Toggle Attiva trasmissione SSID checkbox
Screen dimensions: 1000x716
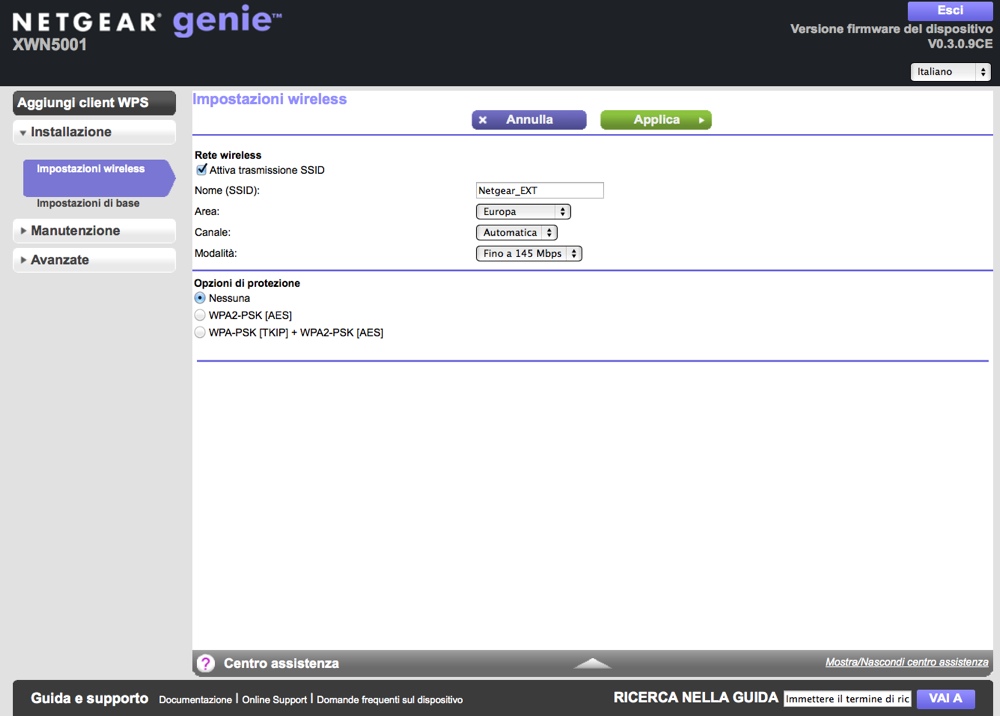pyautogui.click(x=202, y=170)
